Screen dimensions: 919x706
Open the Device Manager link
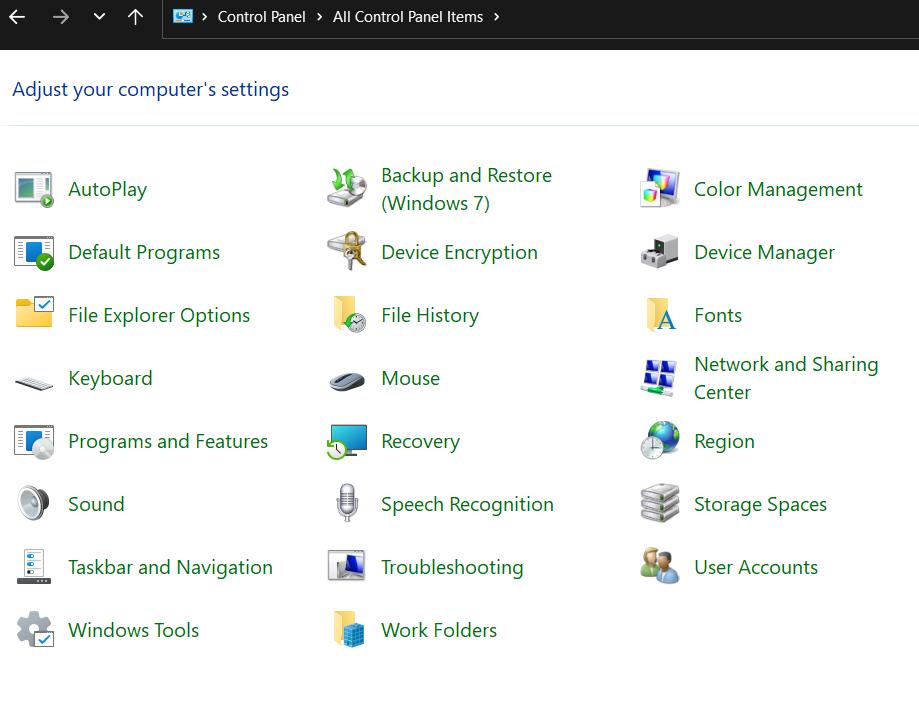point(764,253)
